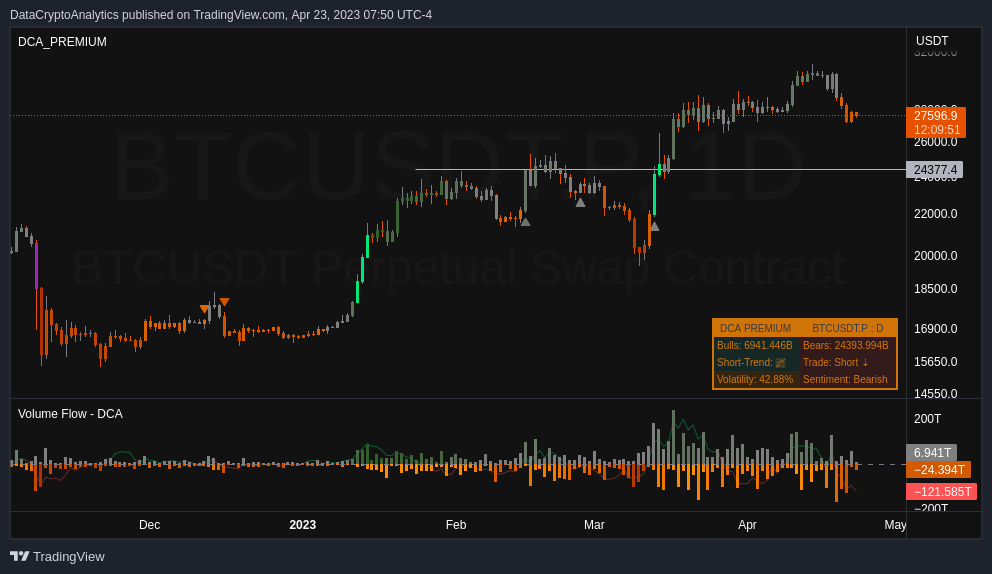
Task: Click the purple candle in November
Action: (36, 265)
